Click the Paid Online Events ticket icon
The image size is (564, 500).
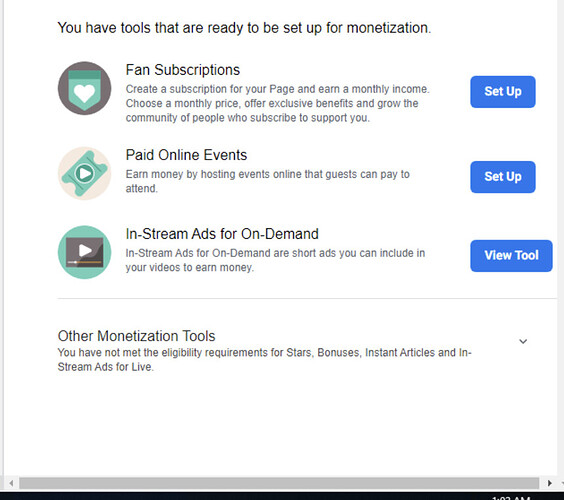click(85, 173)
